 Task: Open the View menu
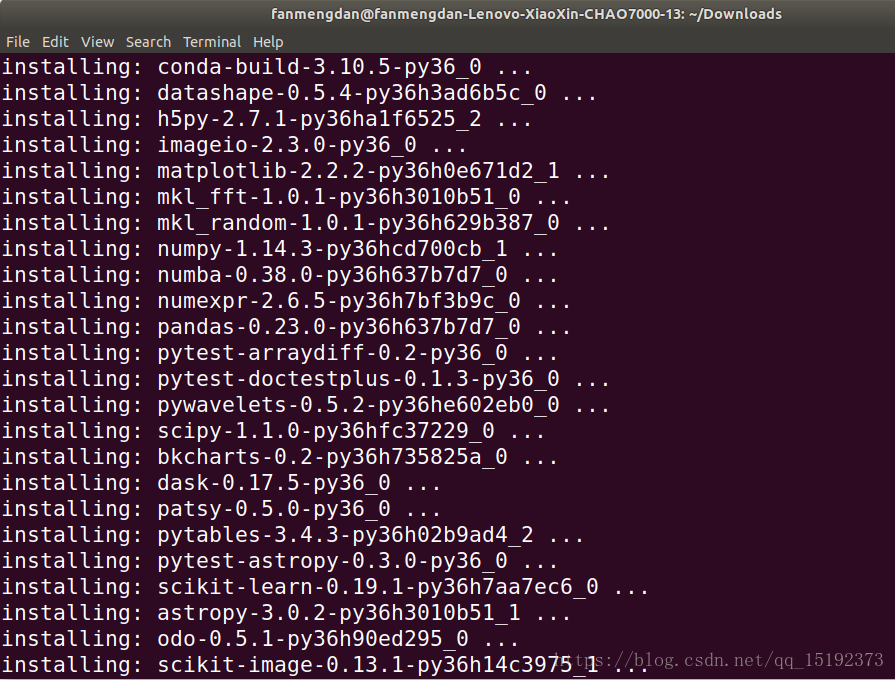pyautogui.click(x=98, y=42)
